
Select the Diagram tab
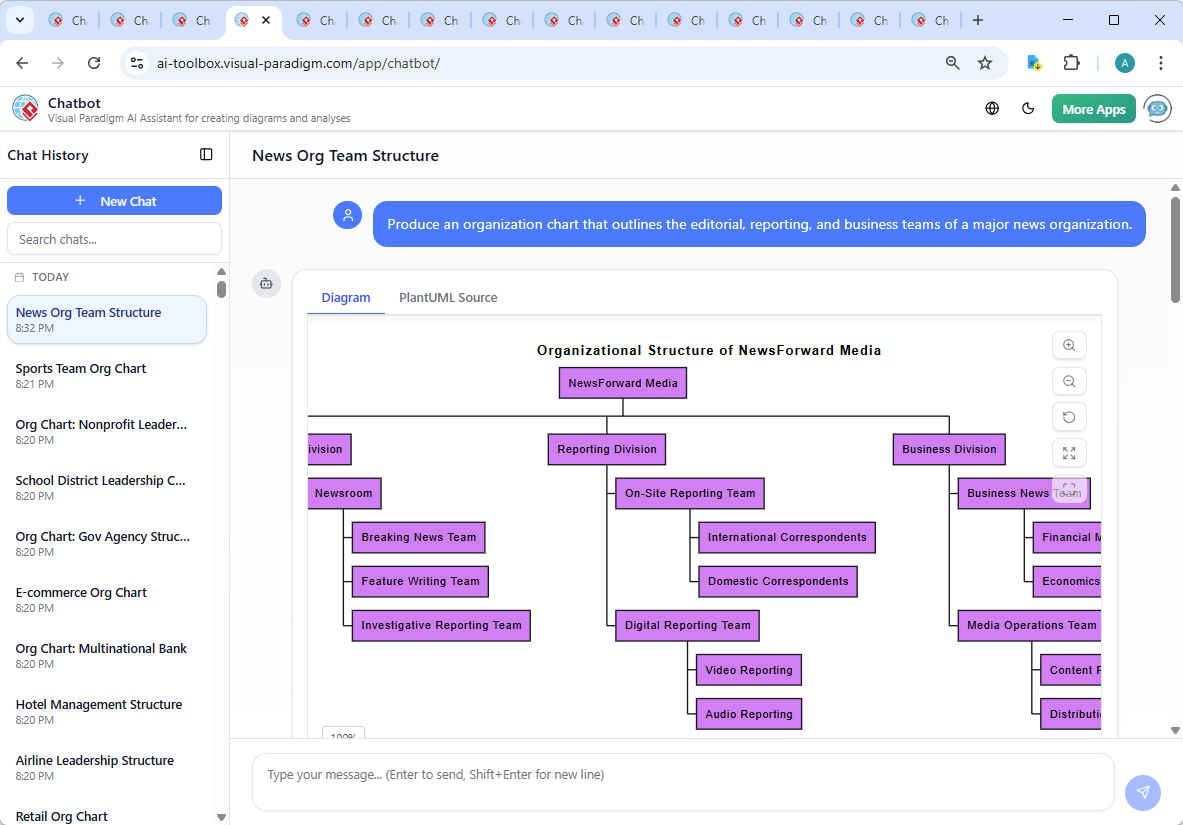pos(346,297)
